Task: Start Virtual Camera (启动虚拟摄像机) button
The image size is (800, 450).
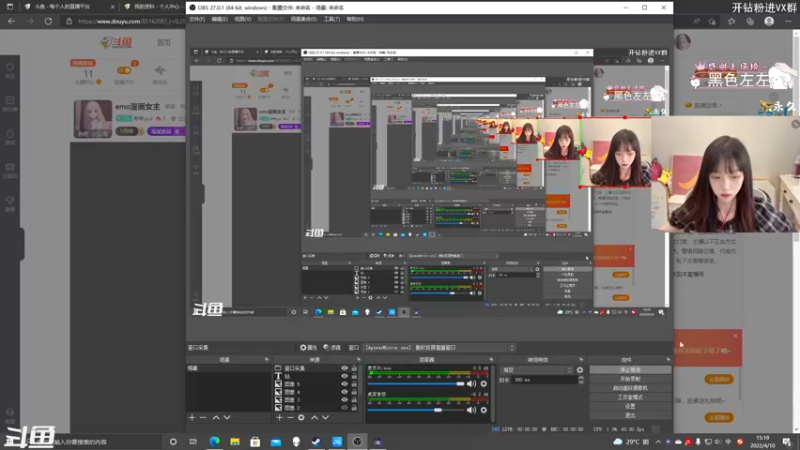Action: click(x=630, y=388)
